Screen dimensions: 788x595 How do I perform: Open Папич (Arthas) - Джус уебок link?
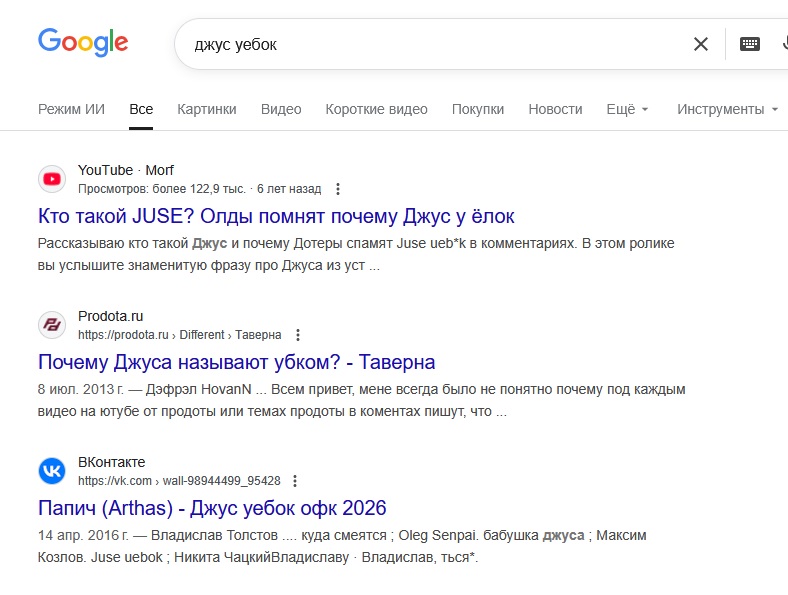coord(212,508)
